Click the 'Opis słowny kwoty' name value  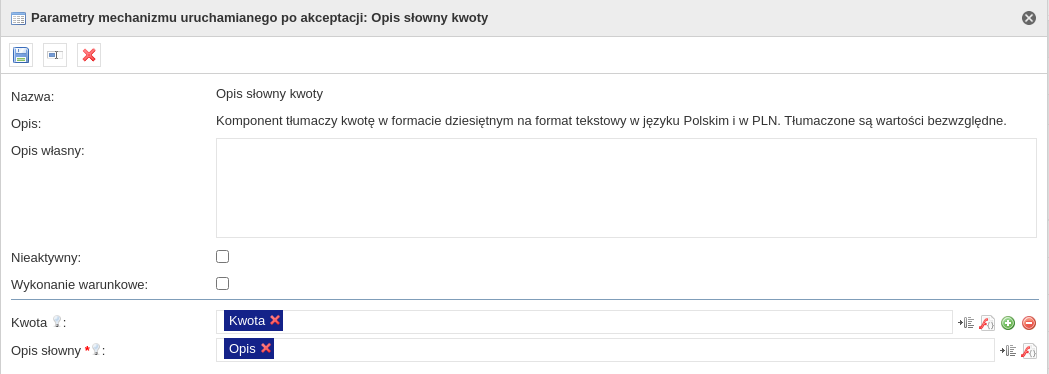pyautogui.click(x=270, y=94)
